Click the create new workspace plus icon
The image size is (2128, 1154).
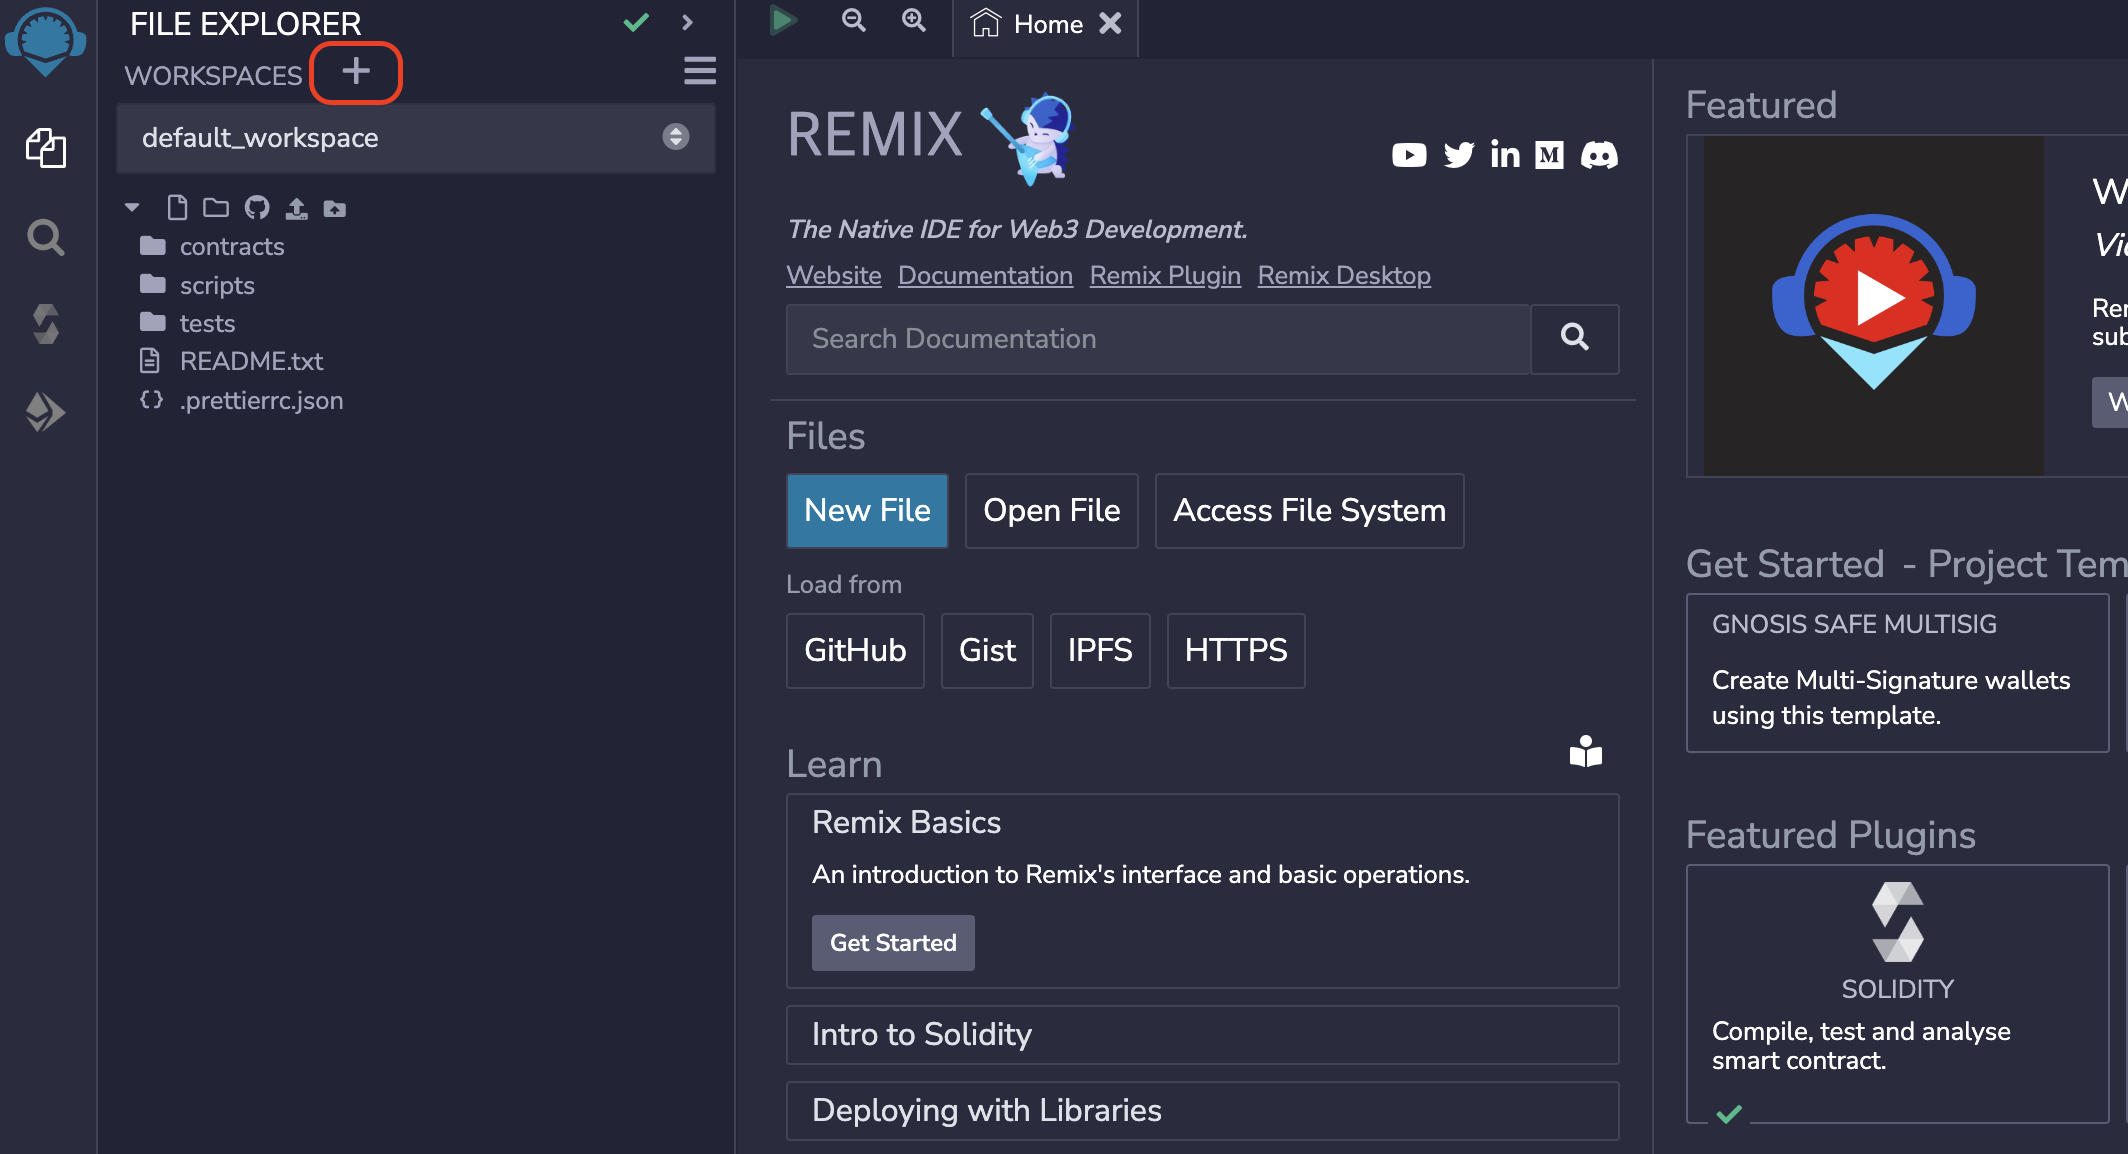356,72
